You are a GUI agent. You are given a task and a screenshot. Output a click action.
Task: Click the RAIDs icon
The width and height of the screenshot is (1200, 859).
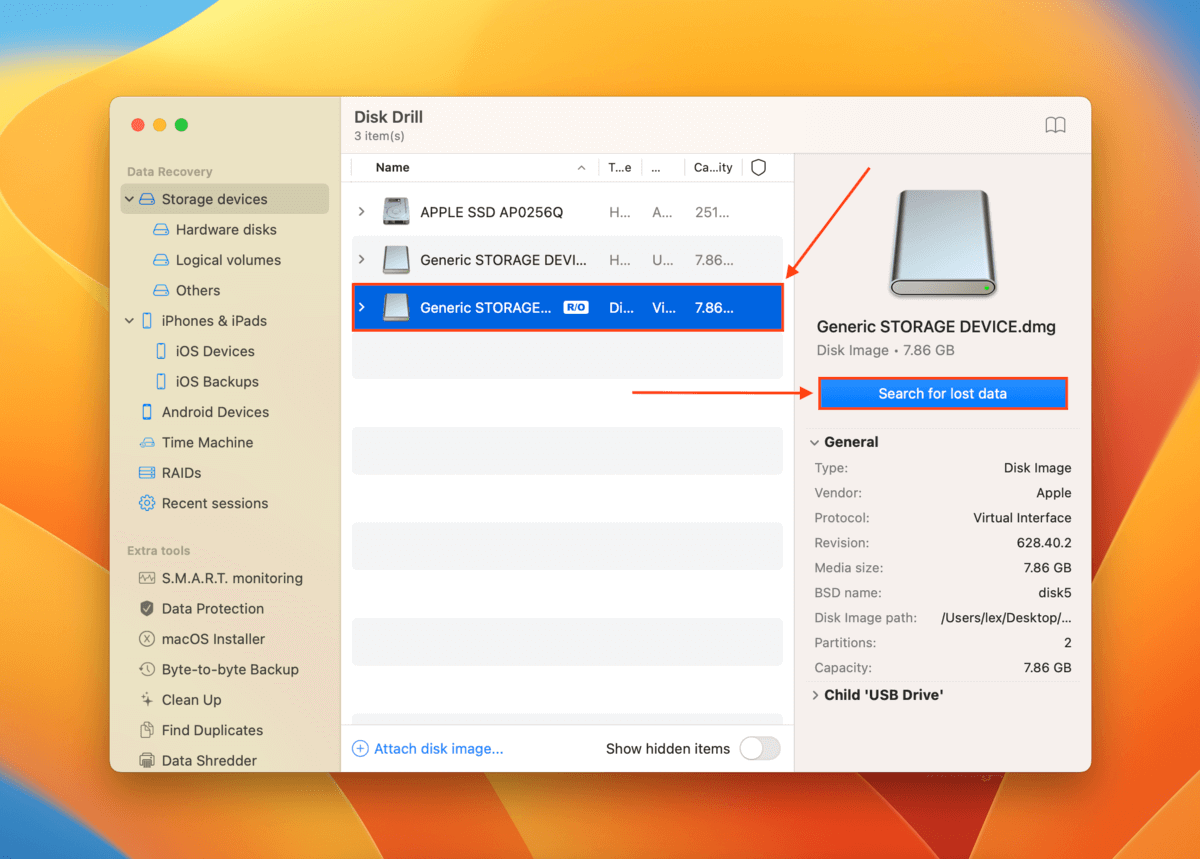click(x=147, y=473)
